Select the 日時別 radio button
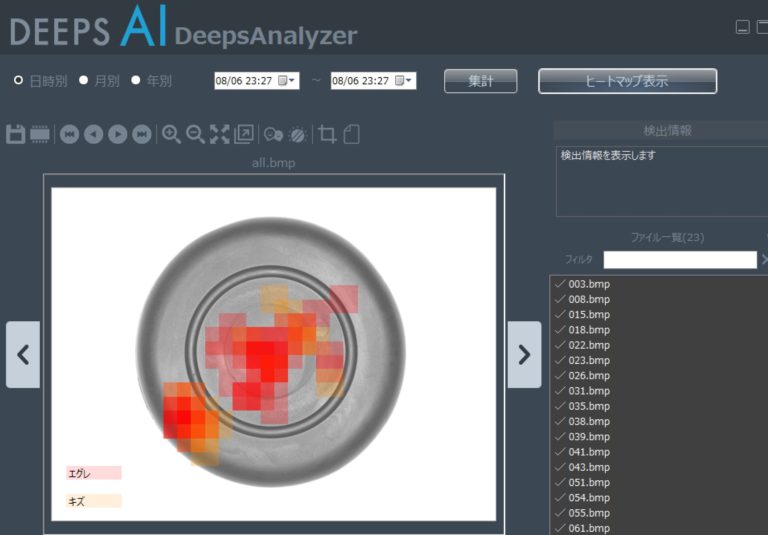768x535 pixels. (18, 80)
